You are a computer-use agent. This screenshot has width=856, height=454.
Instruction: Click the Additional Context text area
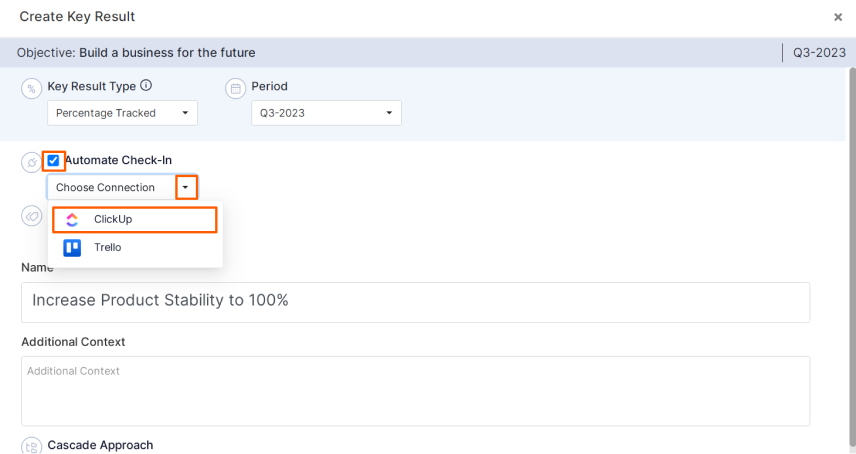point(415,391)
